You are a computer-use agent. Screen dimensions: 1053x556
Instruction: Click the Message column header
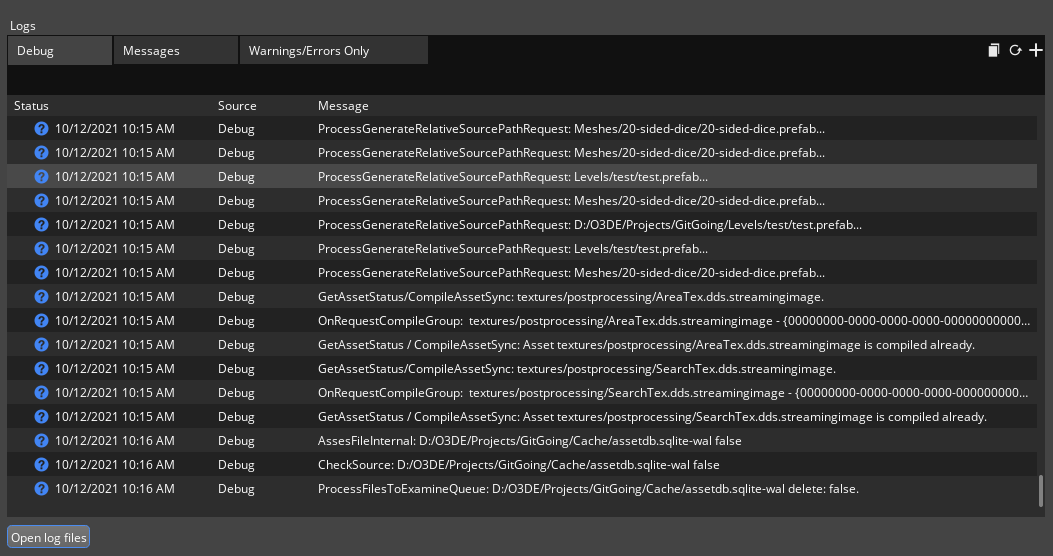click(x=343, y=106)
